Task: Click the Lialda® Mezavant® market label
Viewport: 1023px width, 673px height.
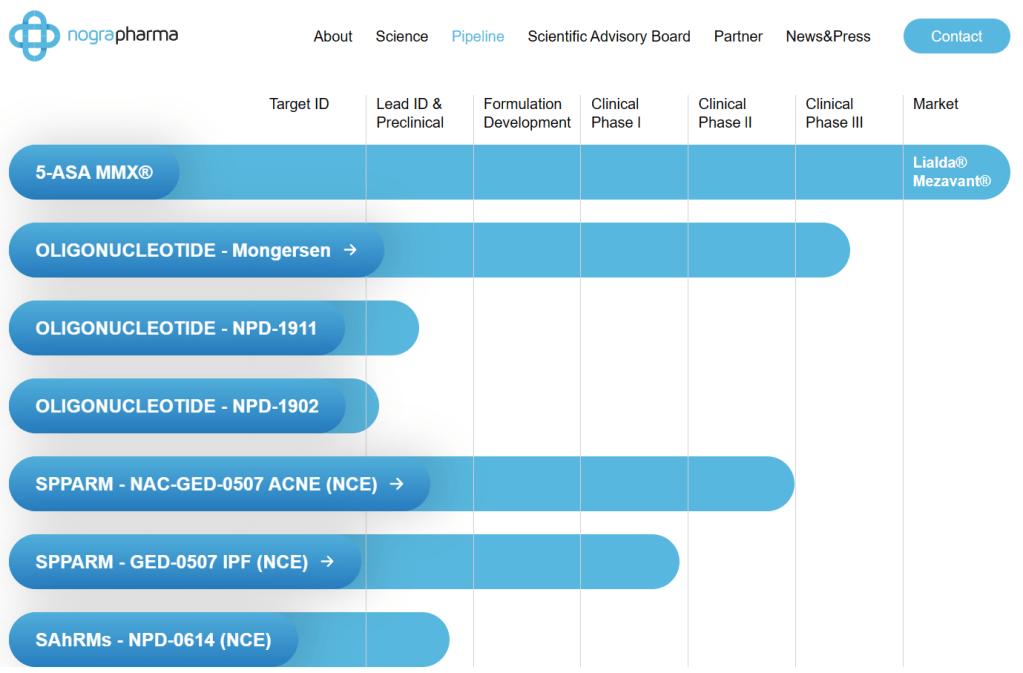Action: pos(951,172)
